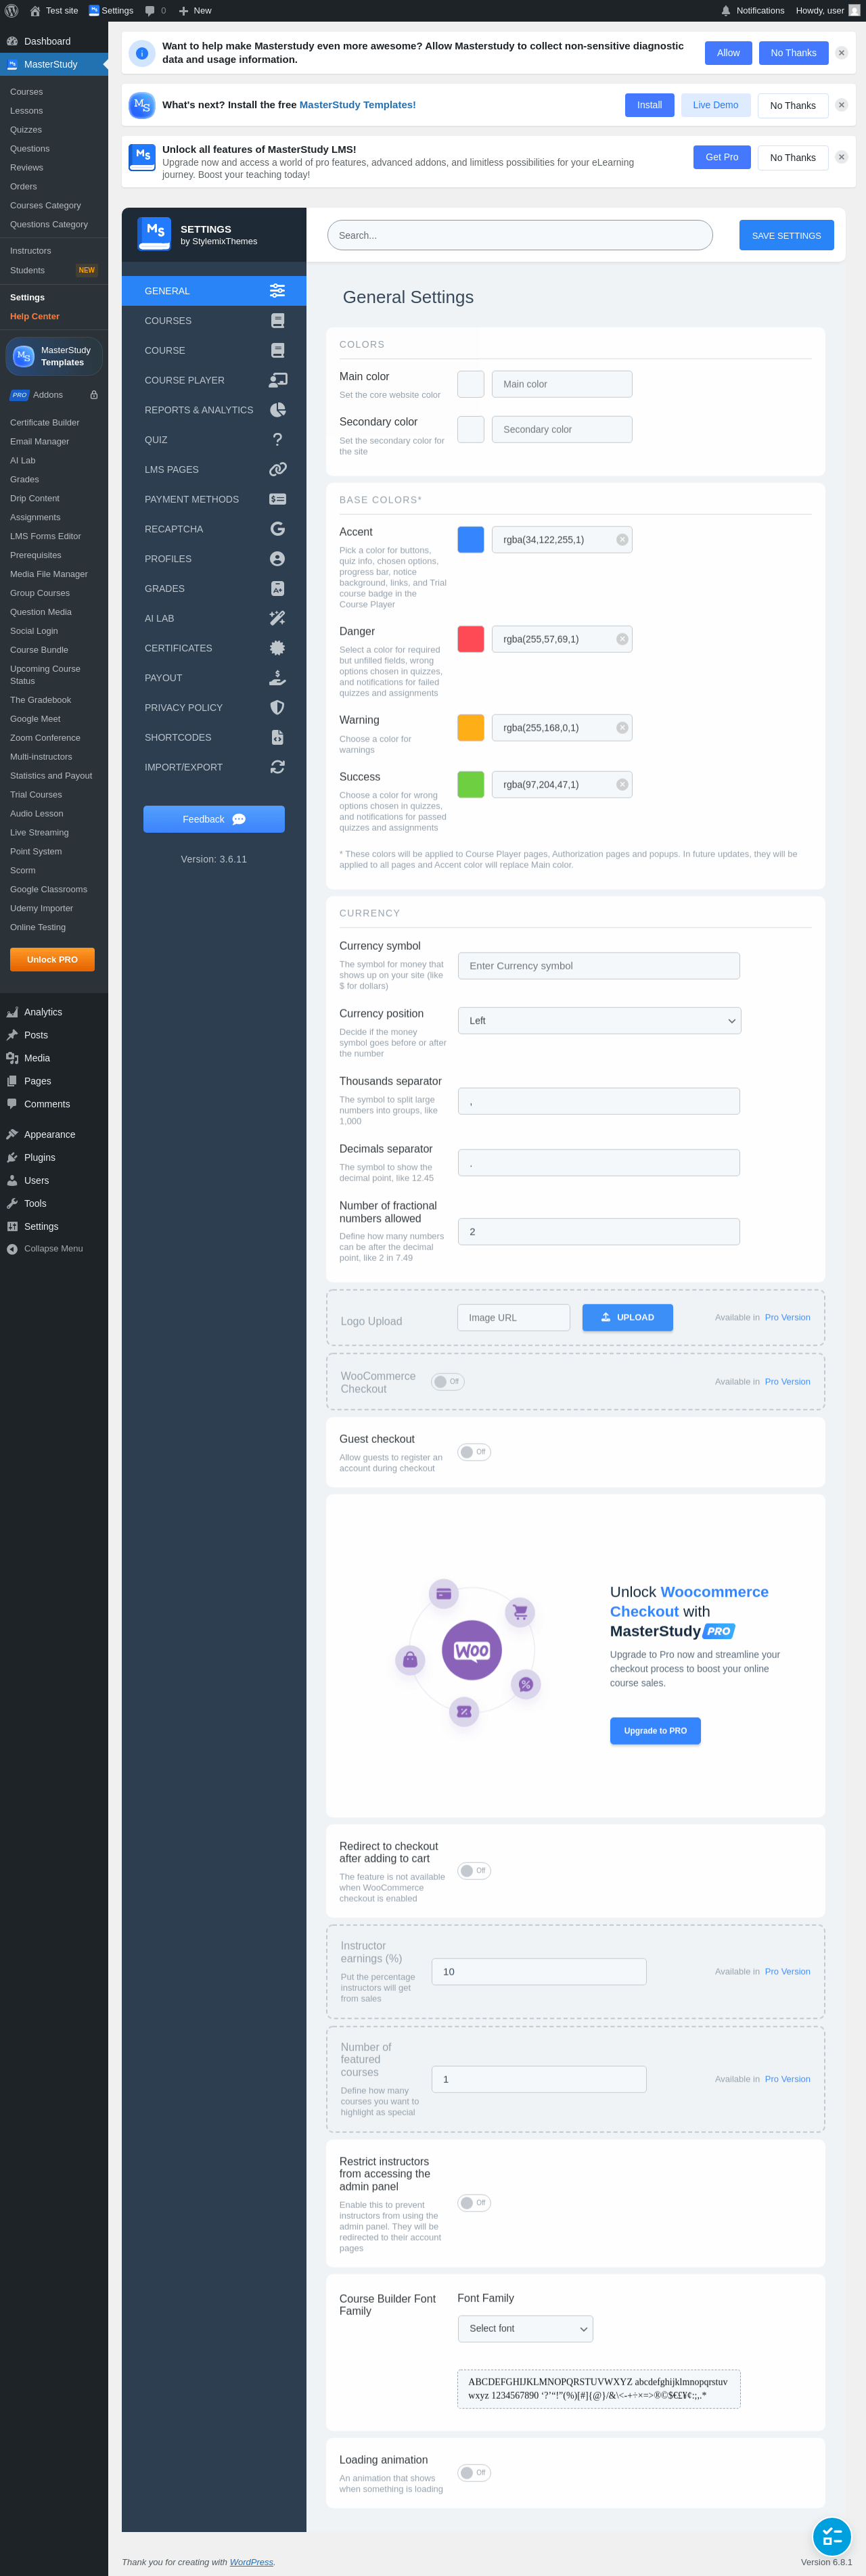This screenshot has height=2576, width=866.
Task: Open the Success color swatch
Action: (x=470, y=785)
